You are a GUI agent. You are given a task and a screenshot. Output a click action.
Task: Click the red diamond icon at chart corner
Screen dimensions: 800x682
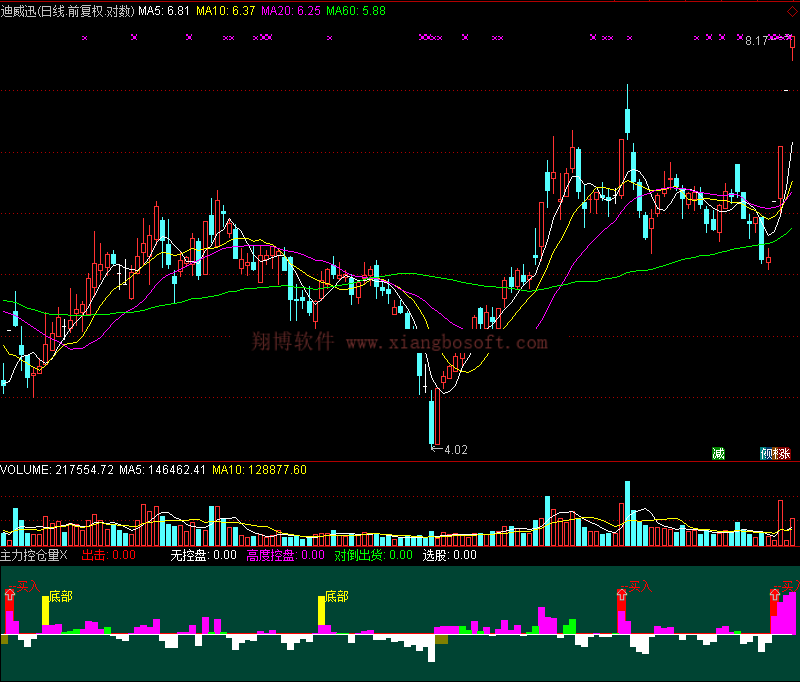pyautogui.click(x=792, y=11)
